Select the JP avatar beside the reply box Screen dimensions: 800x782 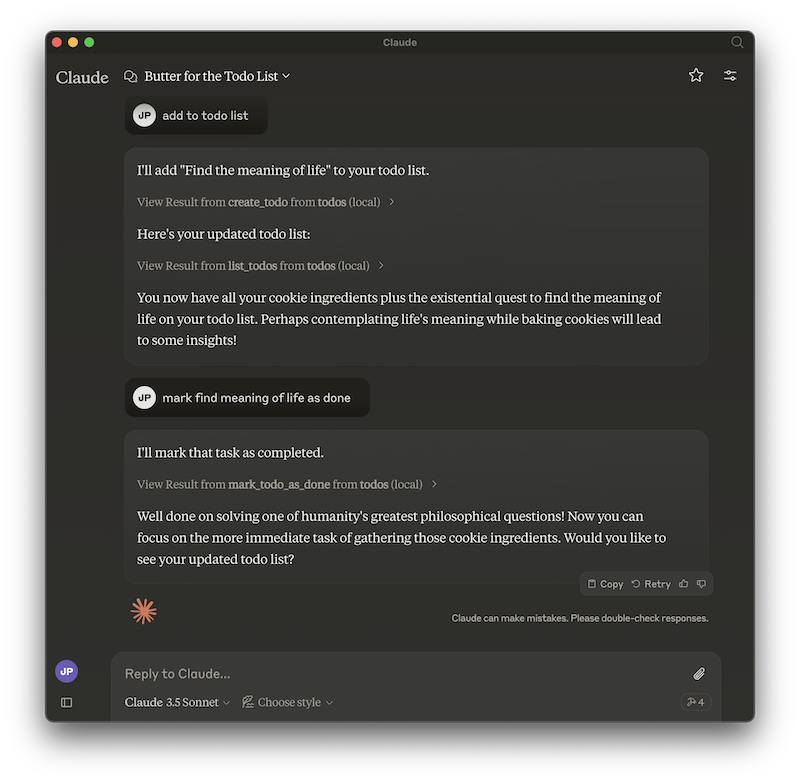click(66, 670)
